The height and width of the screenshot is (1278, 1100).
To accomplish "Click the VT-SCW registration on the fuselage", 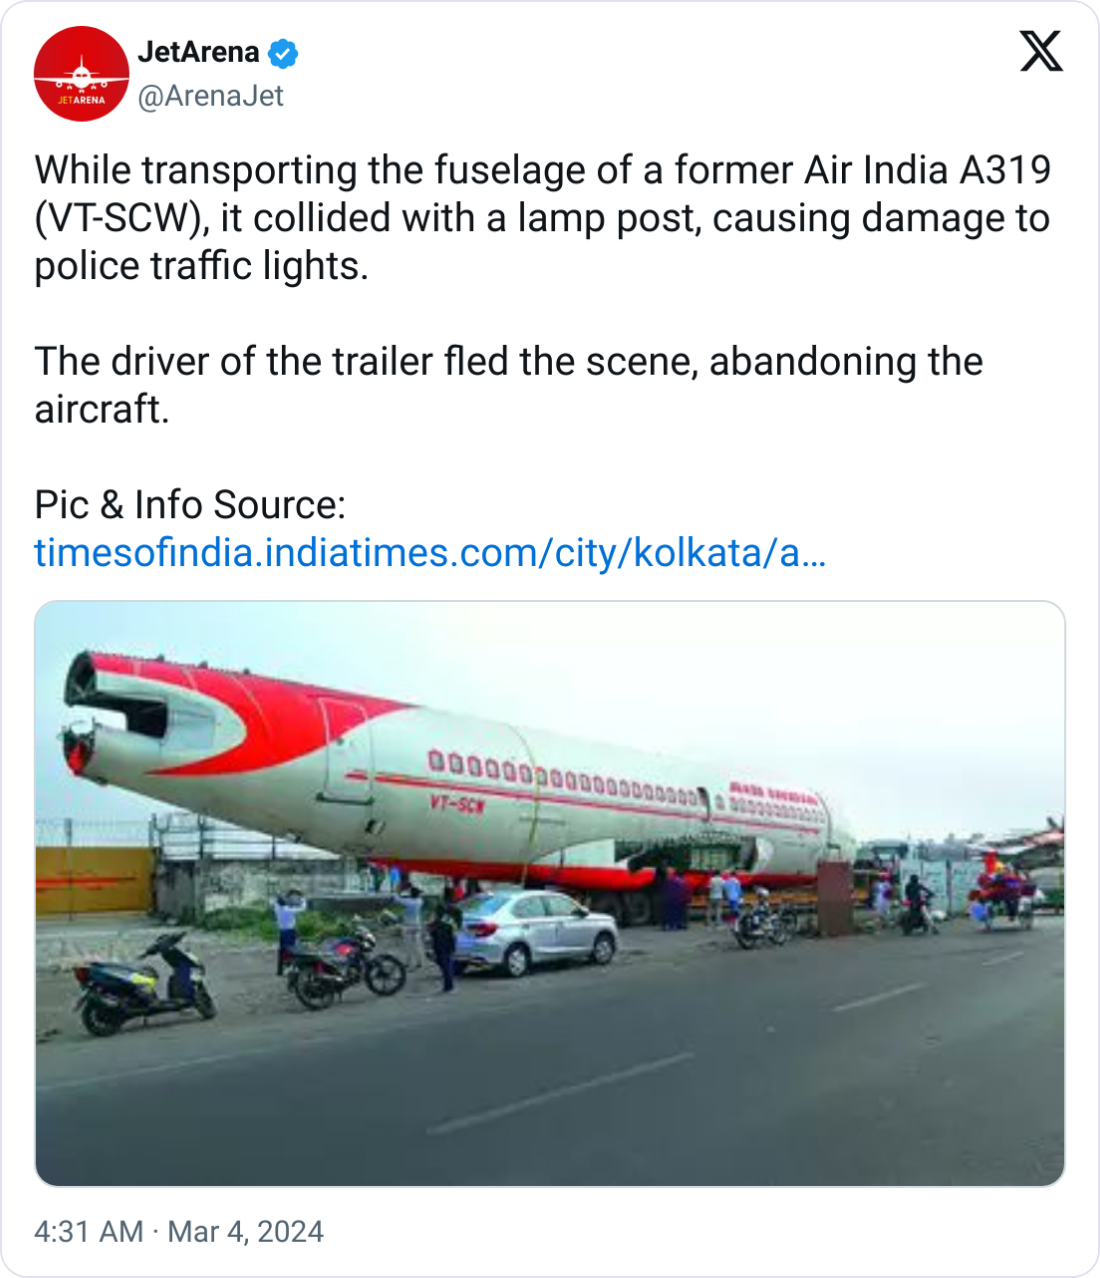I will click(x=457, y=804).
